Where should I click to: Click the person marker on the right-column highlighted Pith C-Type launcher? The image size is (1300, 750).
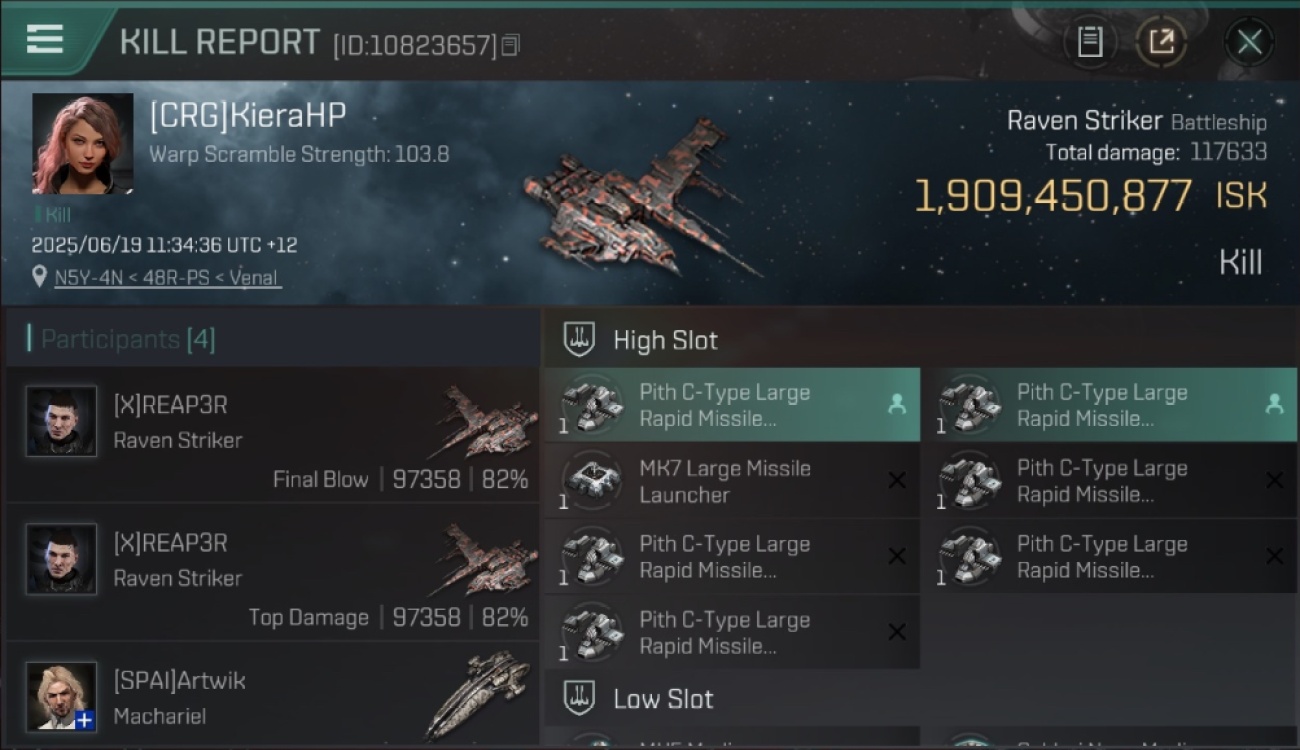(1274, 404)
